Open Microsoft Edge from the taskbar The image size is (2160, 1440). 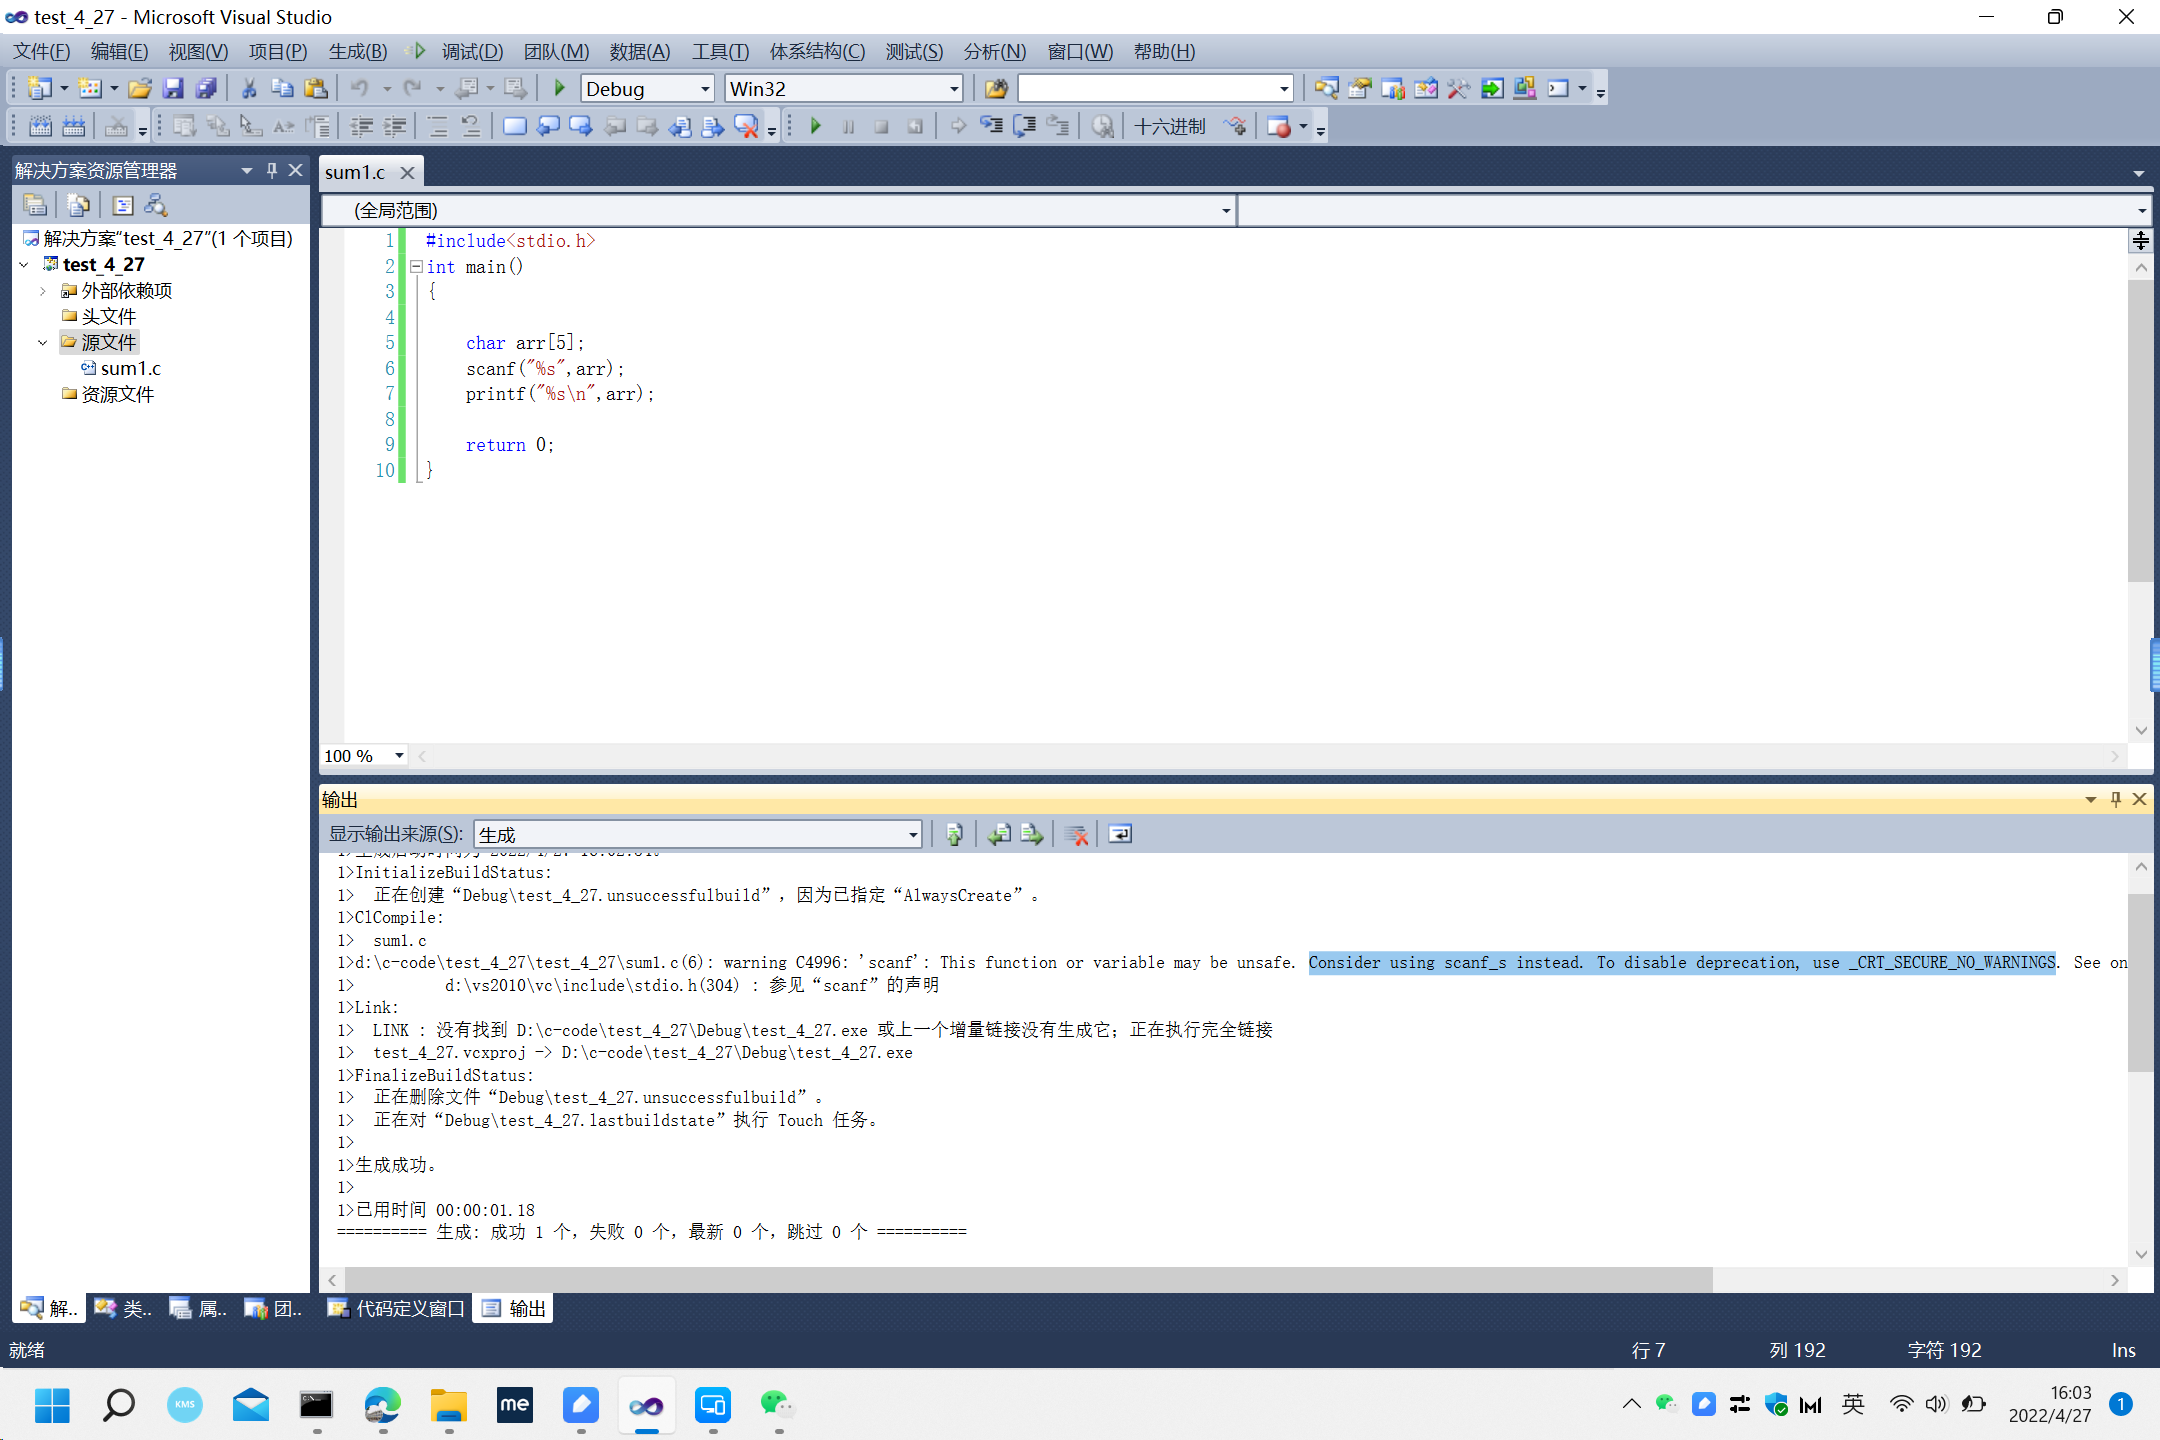[383, 1405]
